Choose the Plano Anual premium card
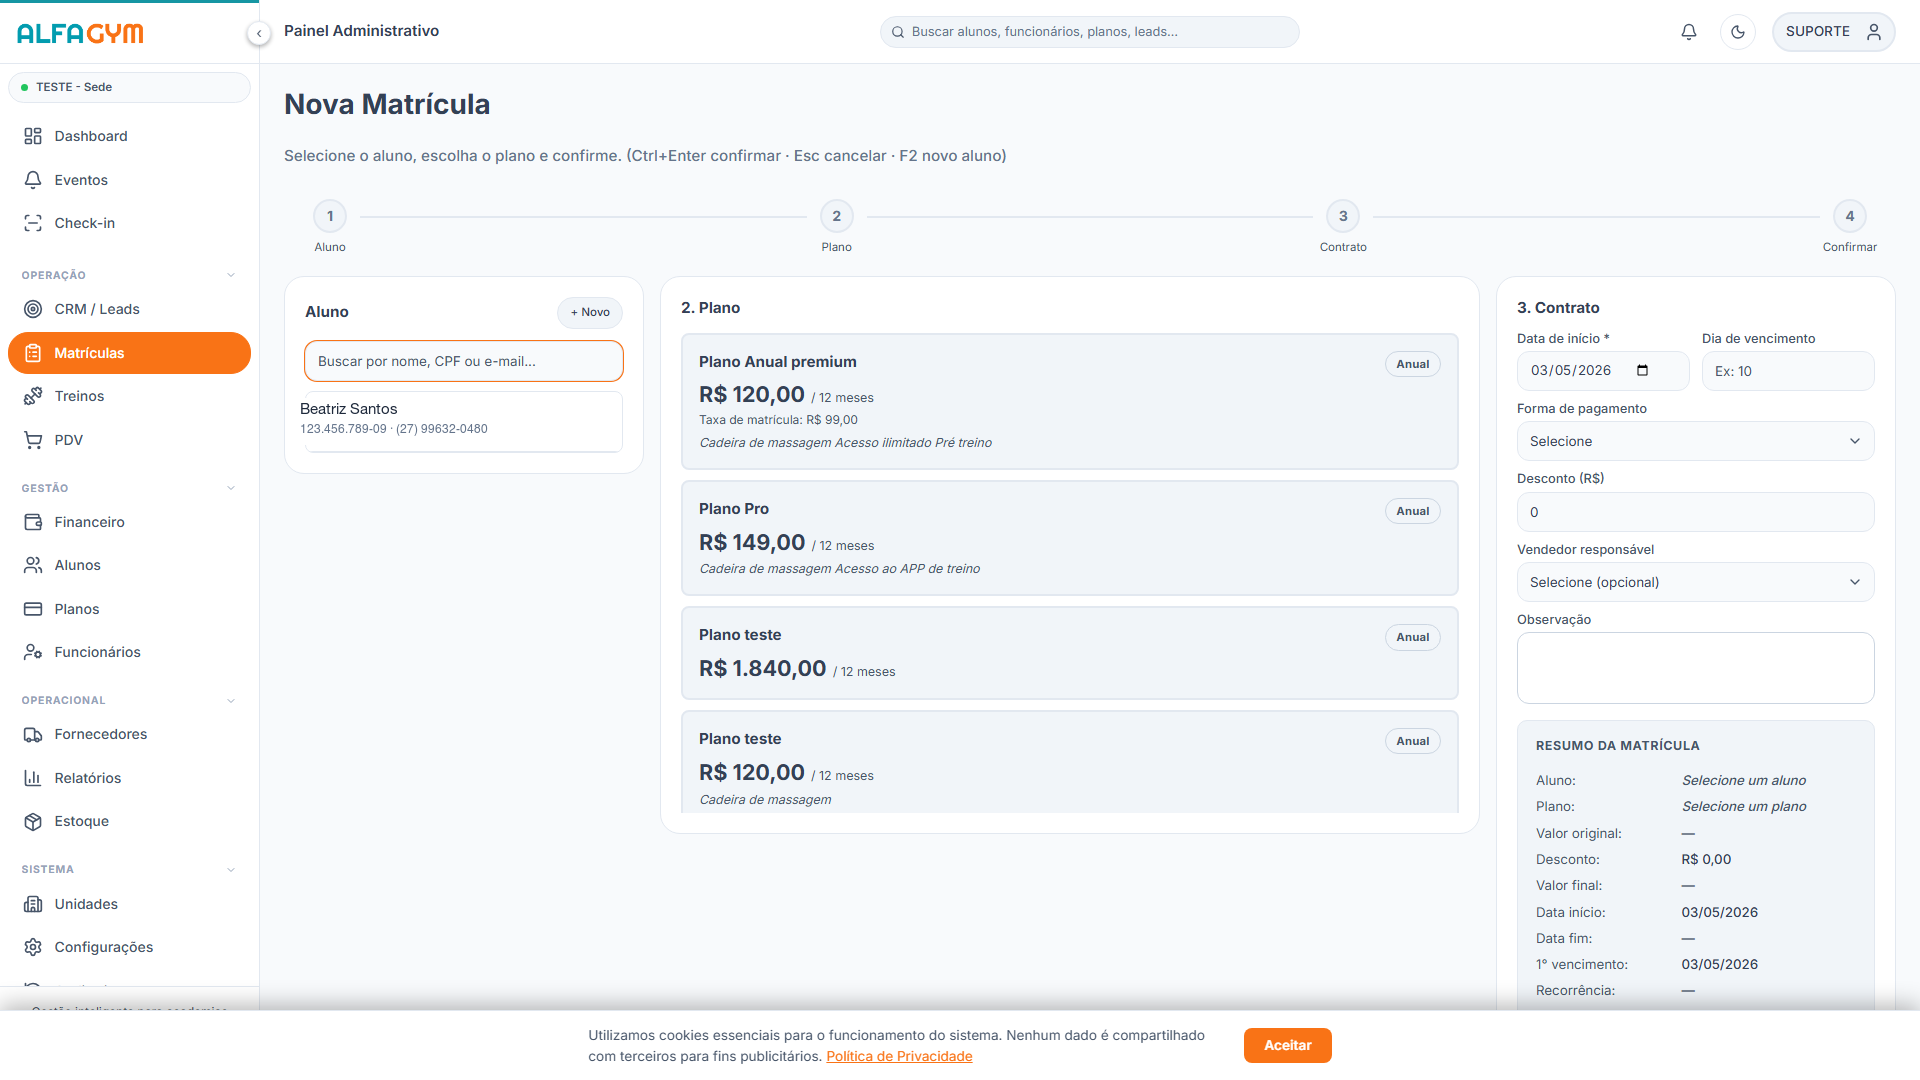Image resolution: width=1920 pixels, height=1080 pixels. point(1069,401)
